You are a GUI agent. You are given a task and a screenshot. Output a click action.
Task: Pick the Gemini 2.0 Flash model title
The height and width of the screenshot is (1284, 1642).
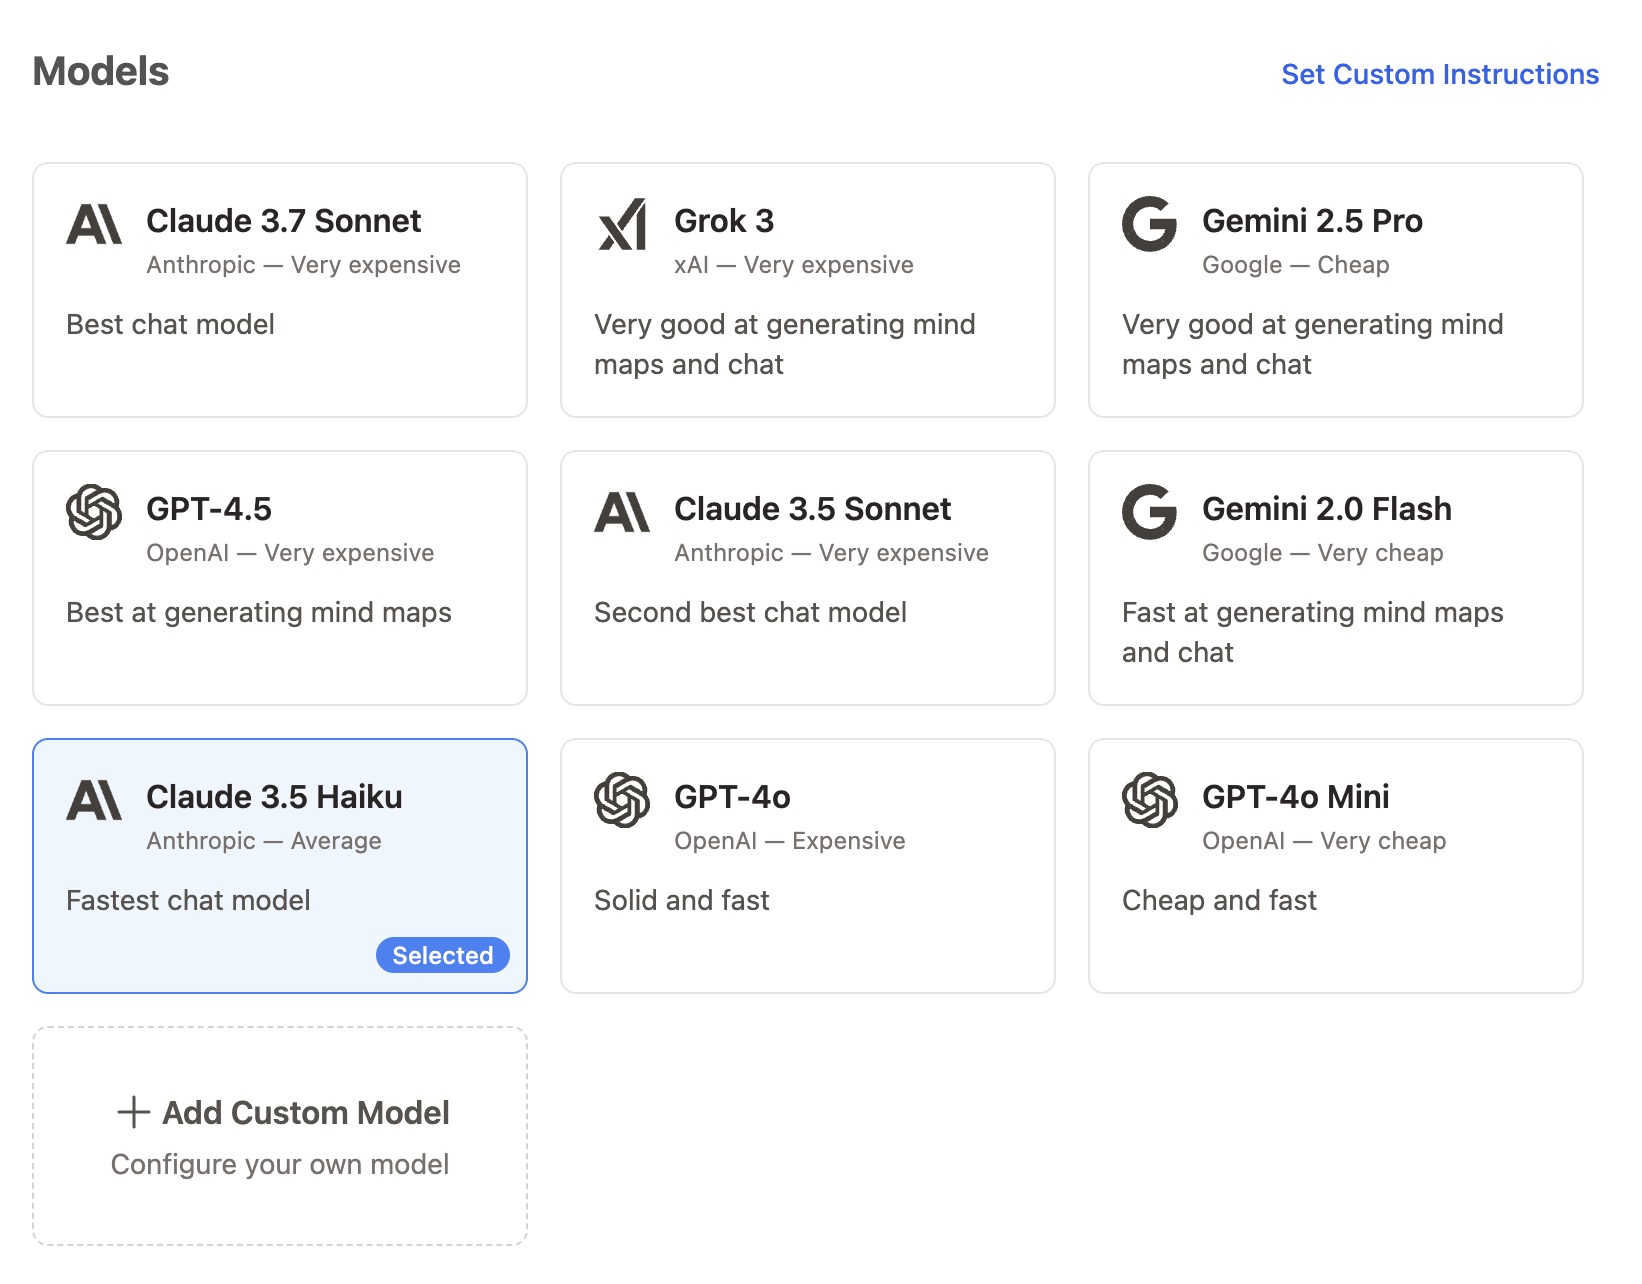click(x=1326, y=509)
